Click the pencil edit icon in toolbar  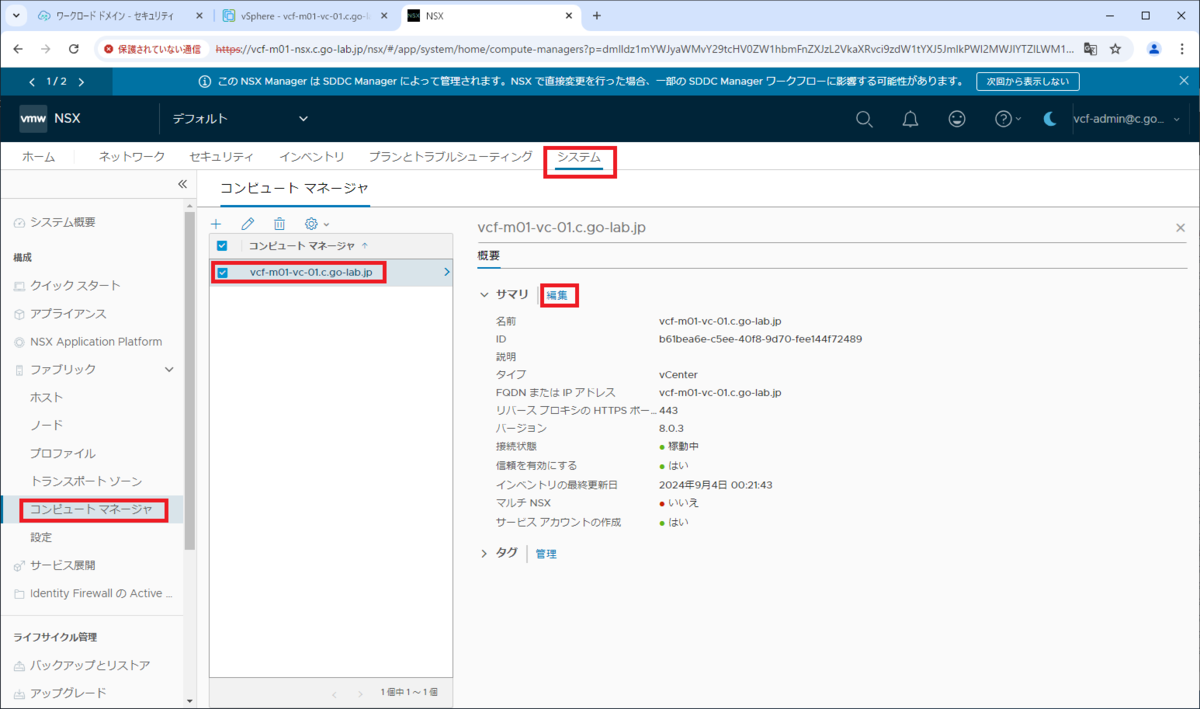248,224
